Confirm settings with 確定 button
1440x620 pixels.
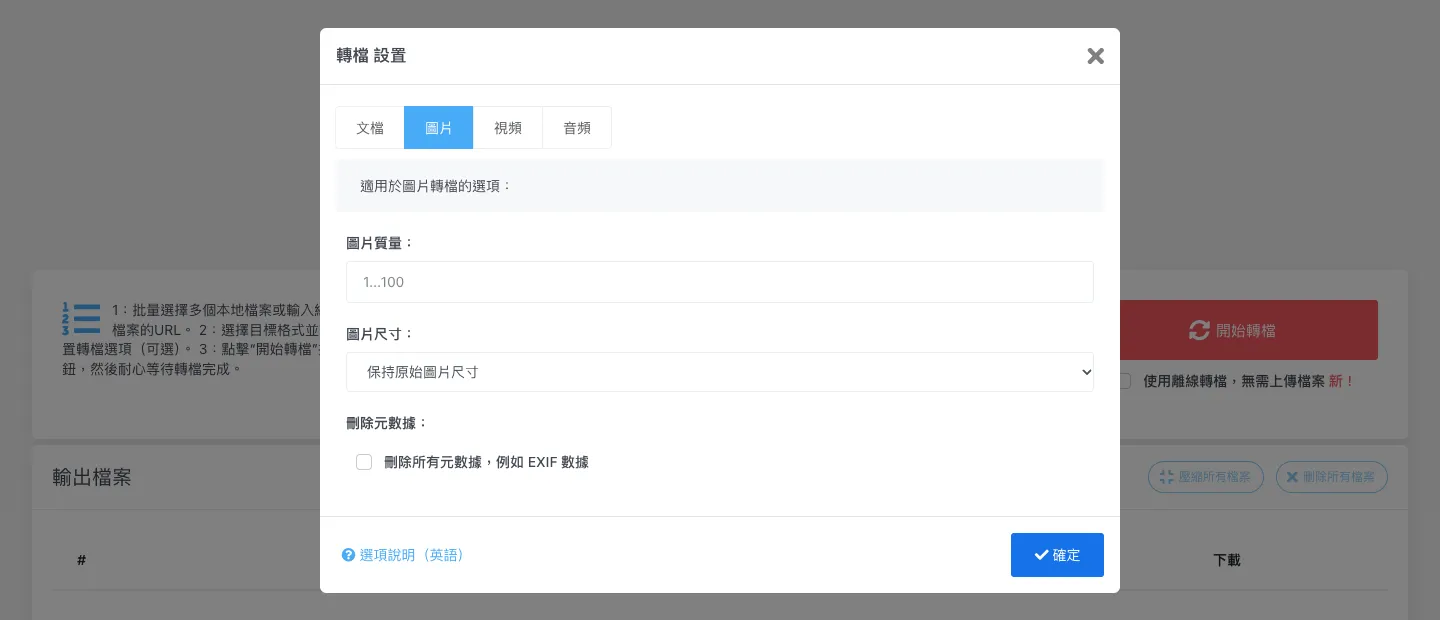coord(1057,555)
